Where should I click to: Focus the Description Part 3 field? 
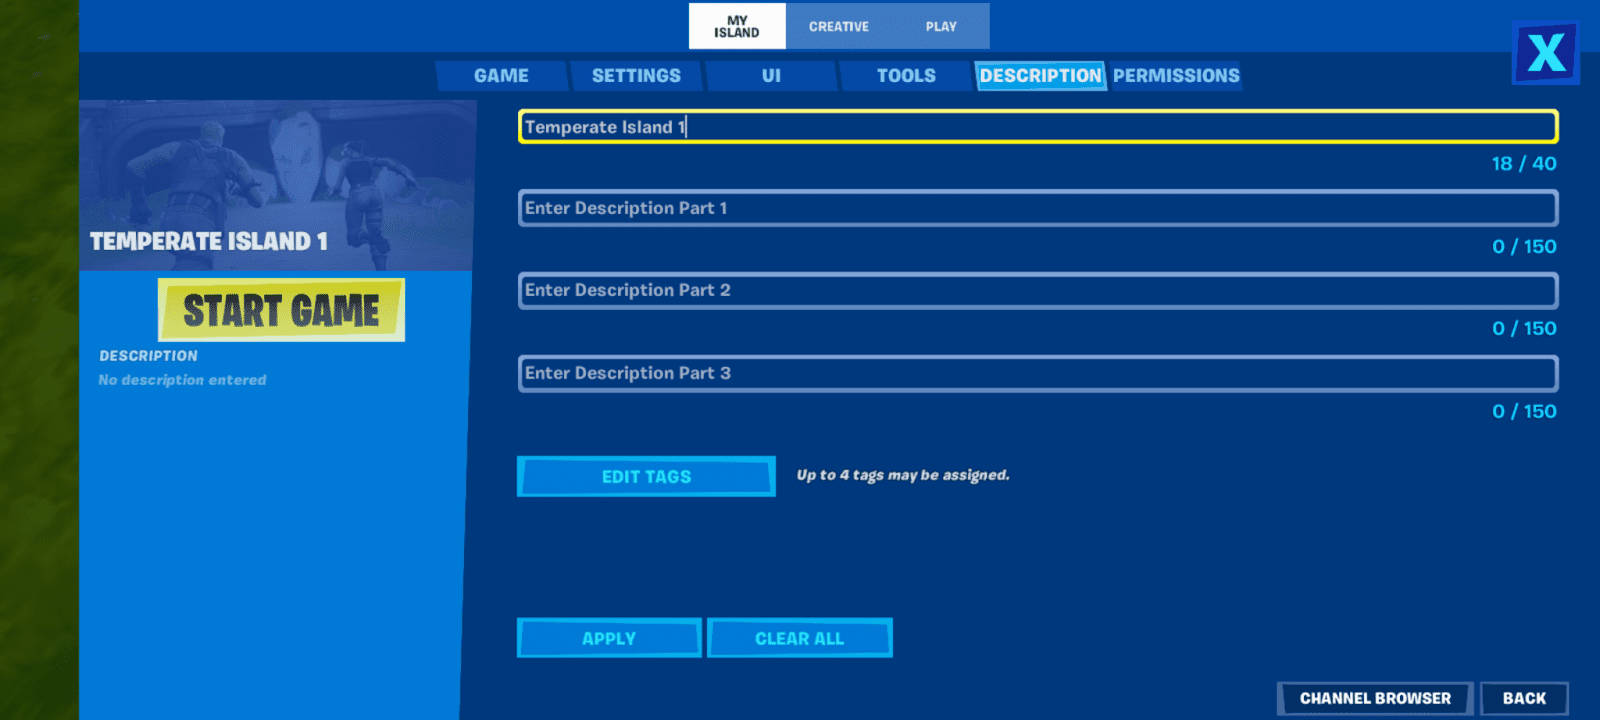(x=1038, y=373)
